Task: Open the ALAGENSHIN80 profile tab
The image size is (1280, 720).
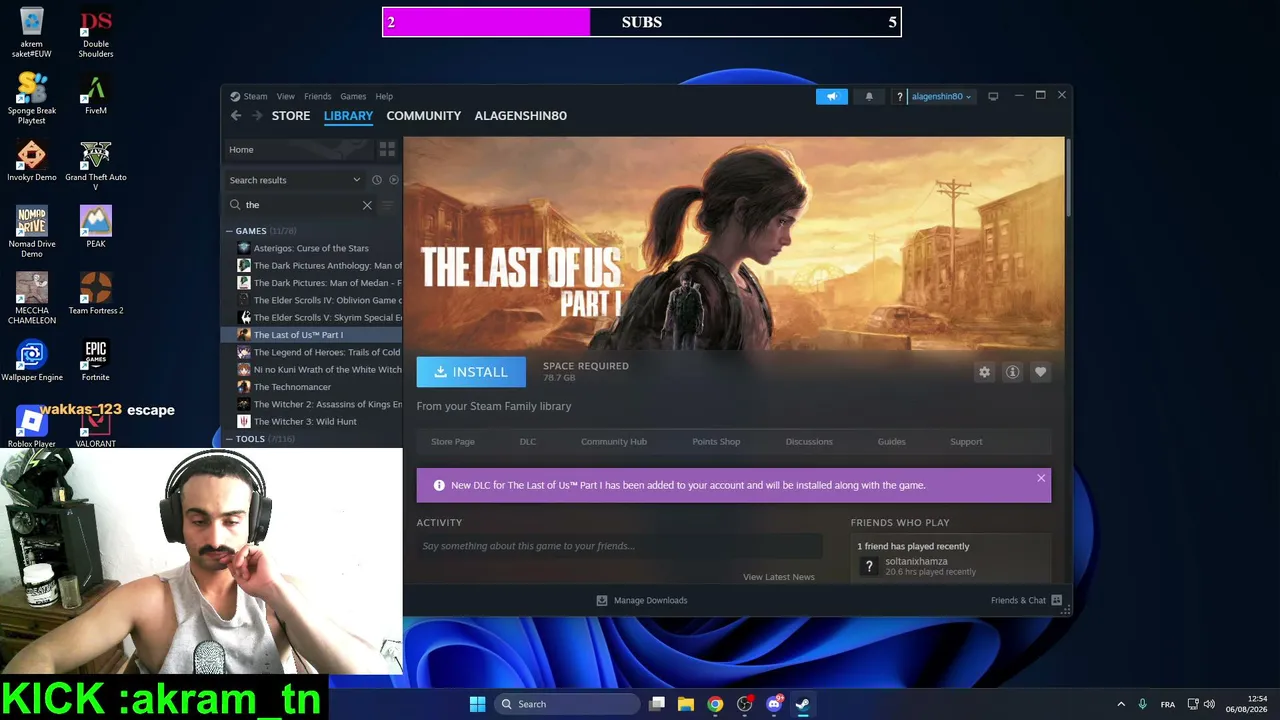Action: click(x=521, y=116)
